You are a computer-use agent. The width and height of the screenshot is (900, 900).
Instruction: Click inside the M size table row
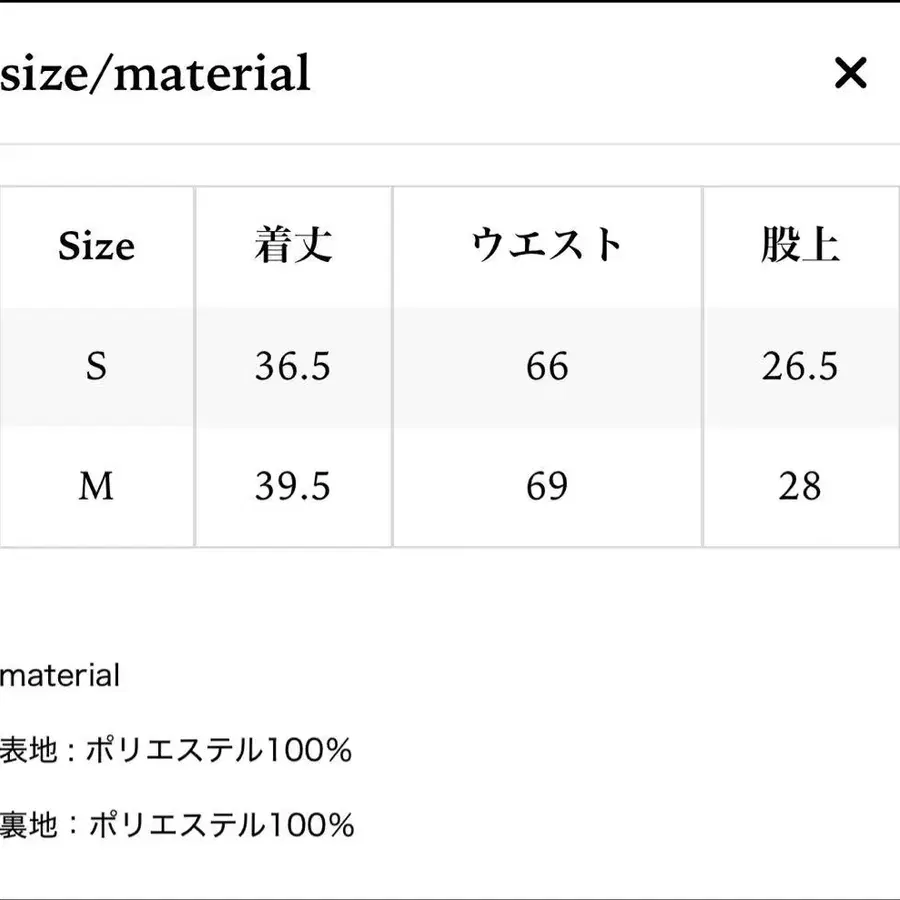point(450,487)
